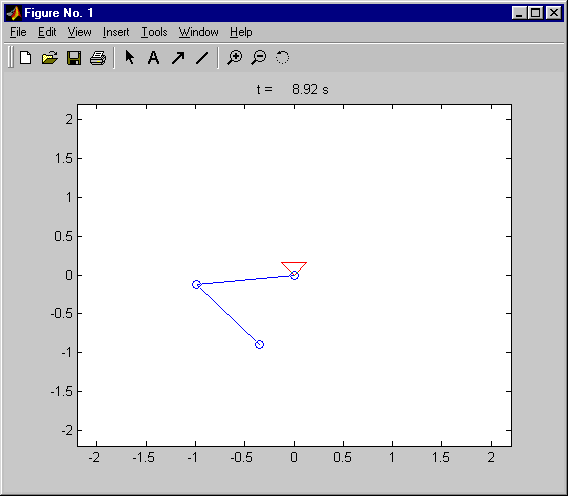Image resolution: width=568 pixels, height=496 pixels.
Task: Click the New Figure toolbar icon
Action: coord(25,58)
